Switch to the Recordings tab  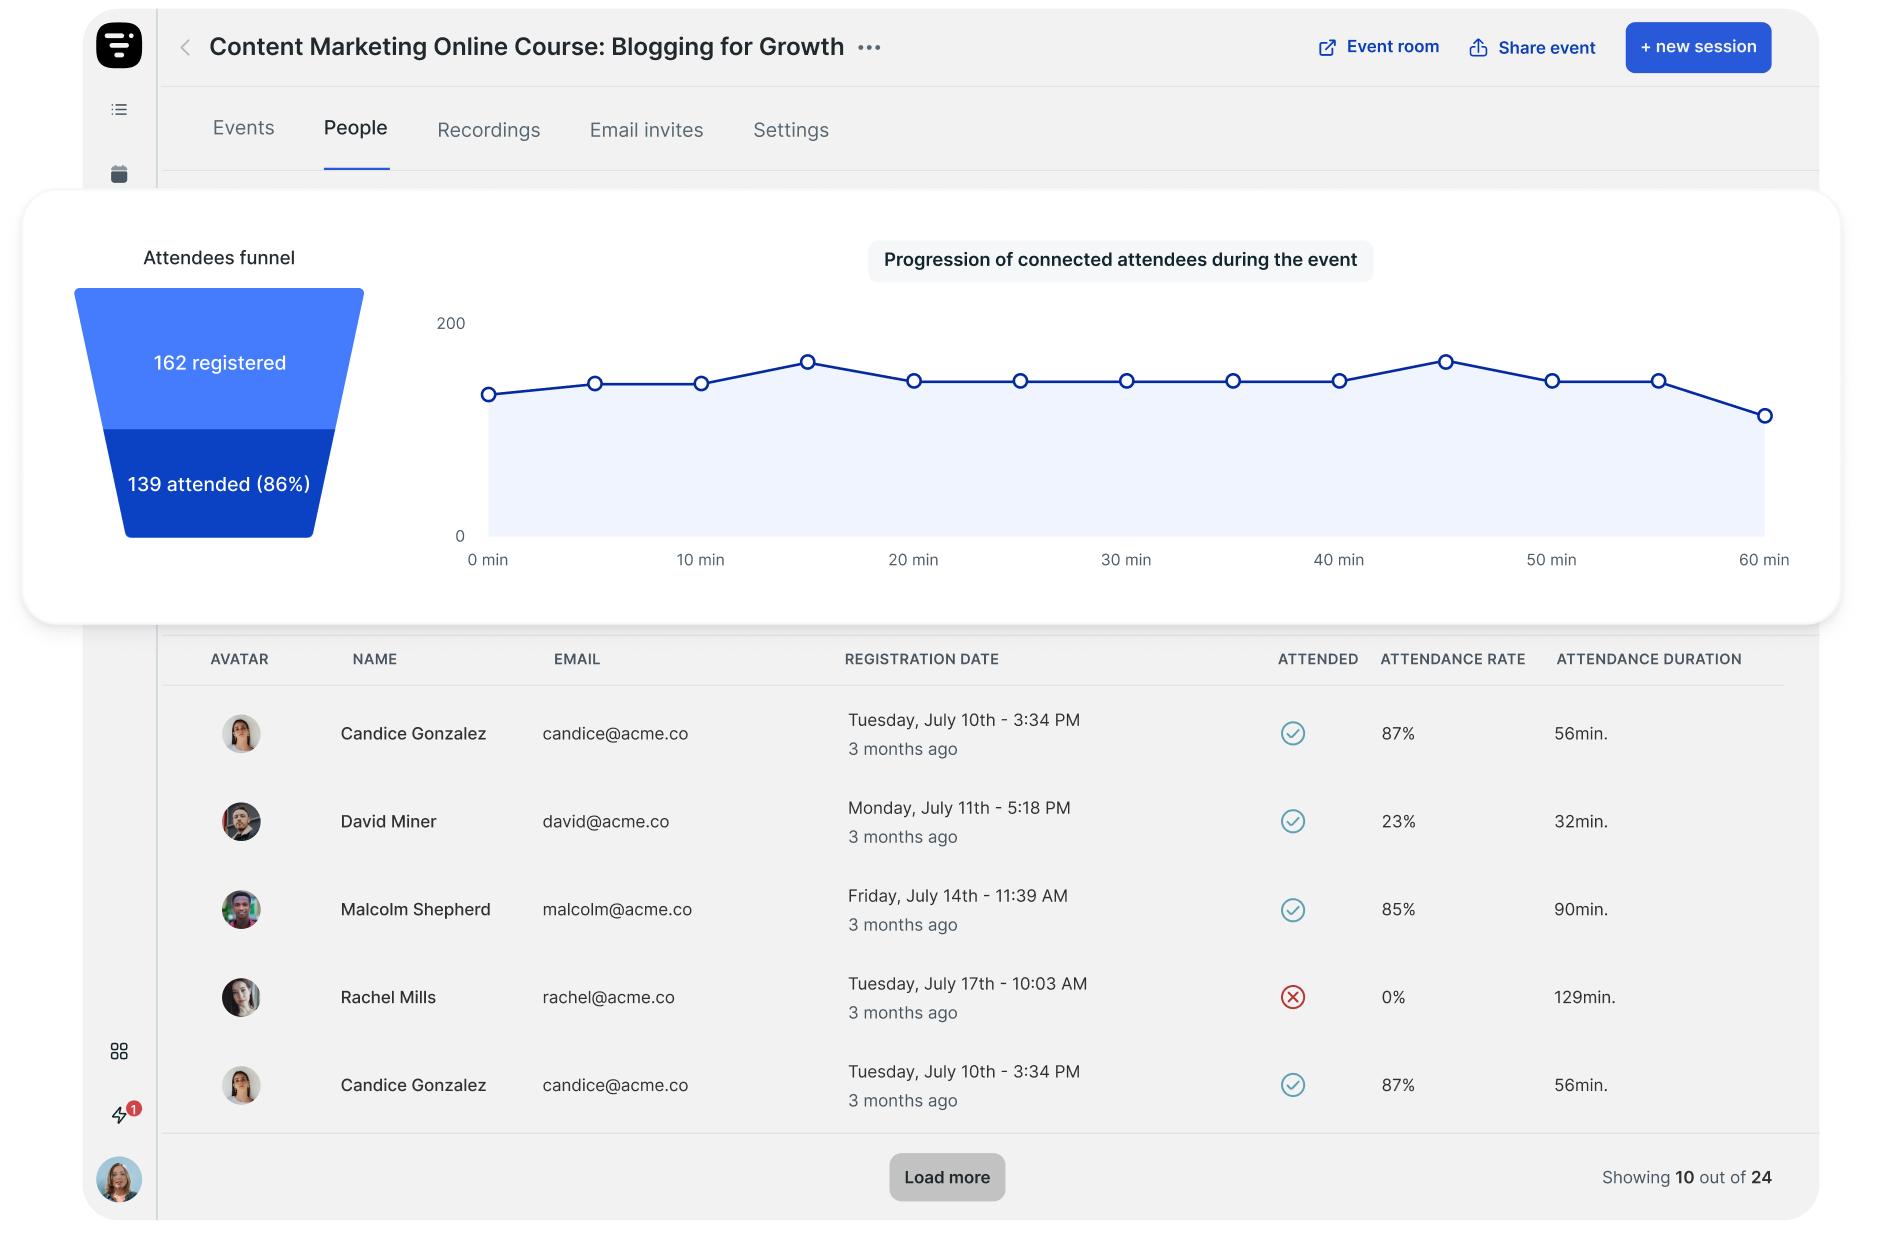pos(488,130)
